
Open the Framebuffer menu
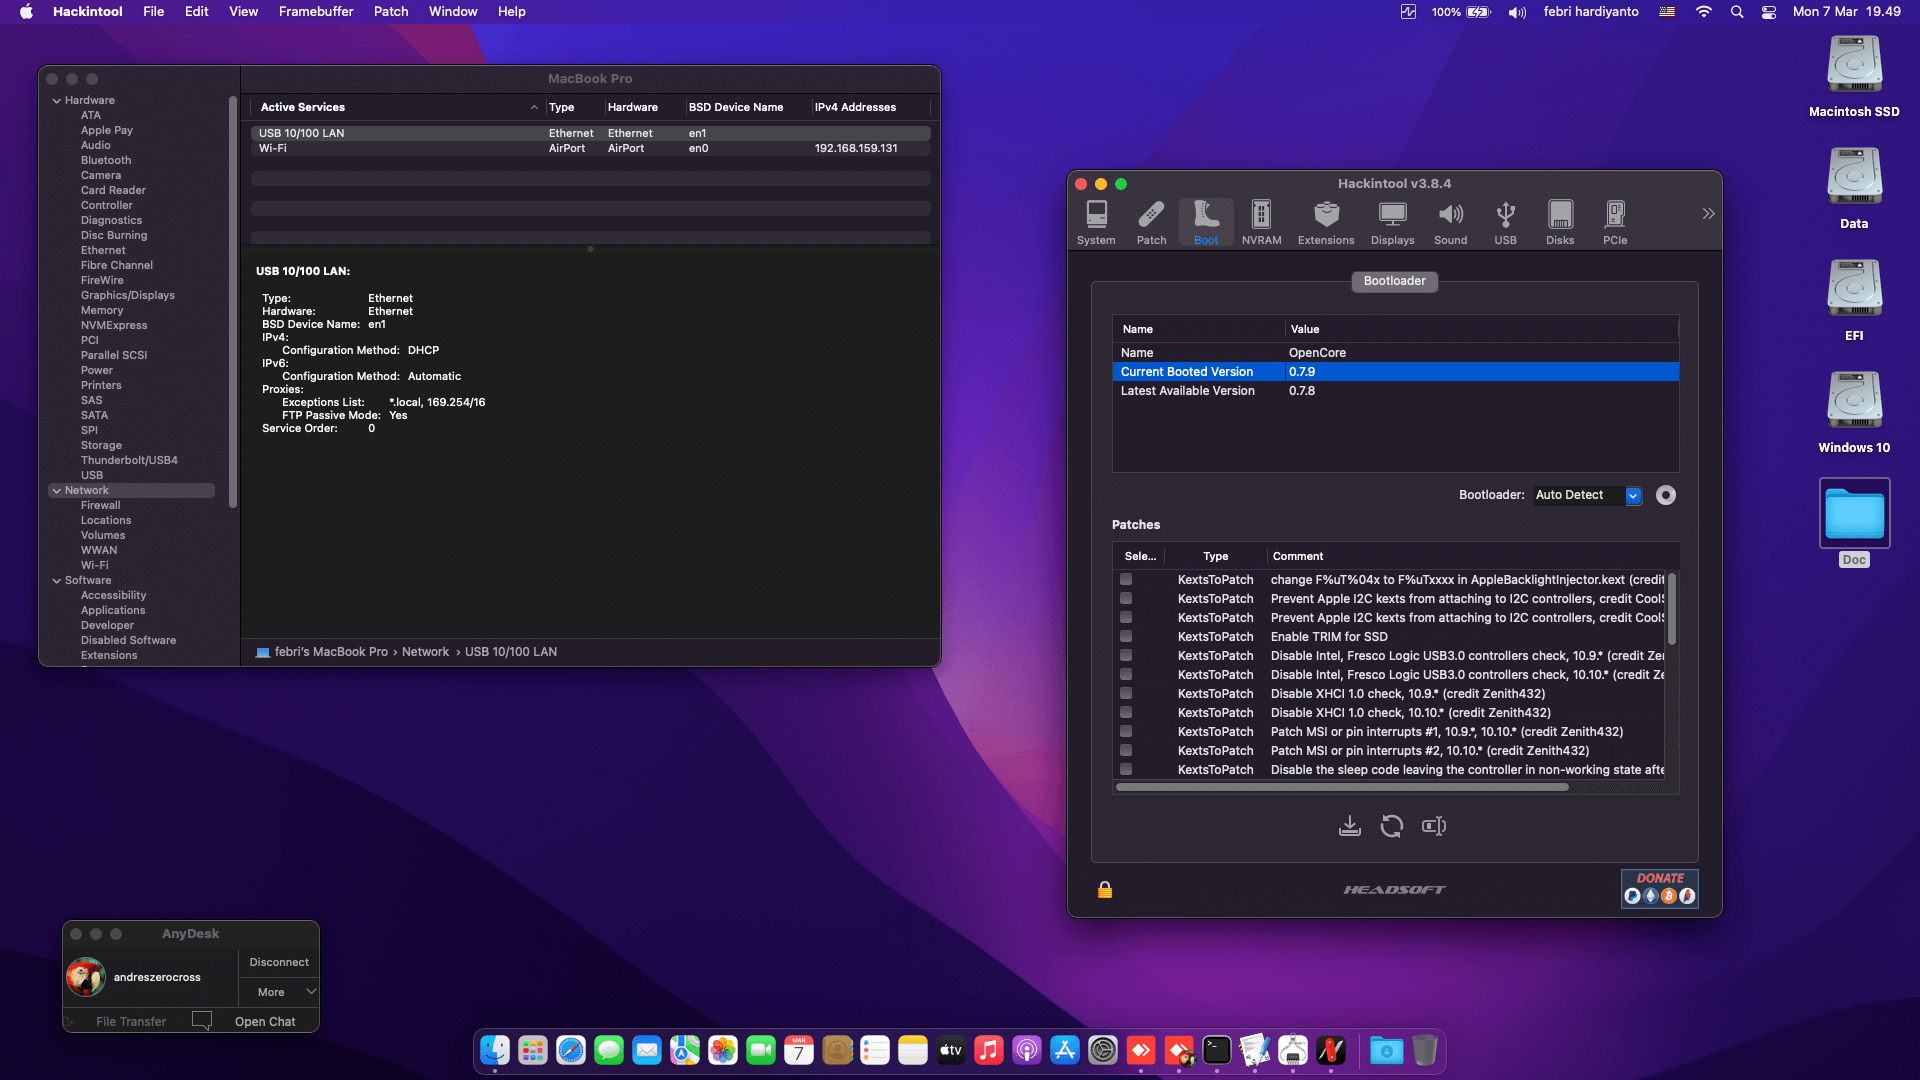pos(316,12)
